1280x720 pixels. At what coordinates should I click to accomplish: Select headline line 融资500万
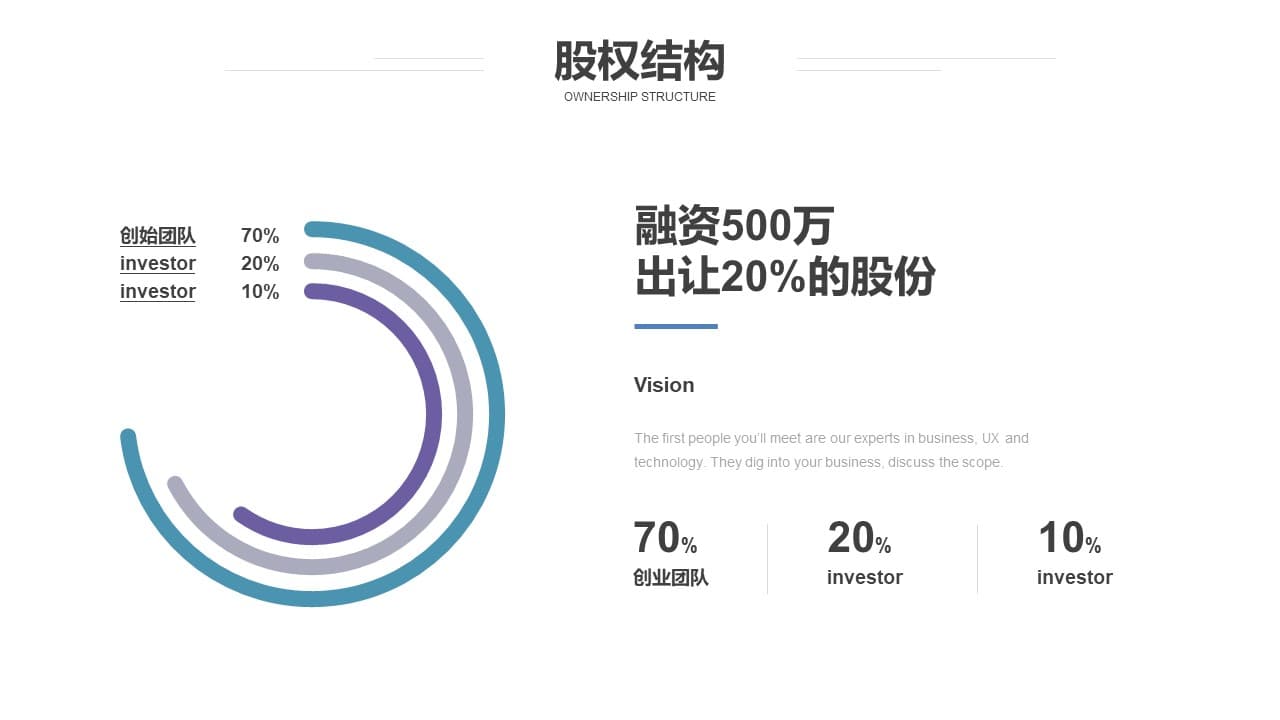734,226
